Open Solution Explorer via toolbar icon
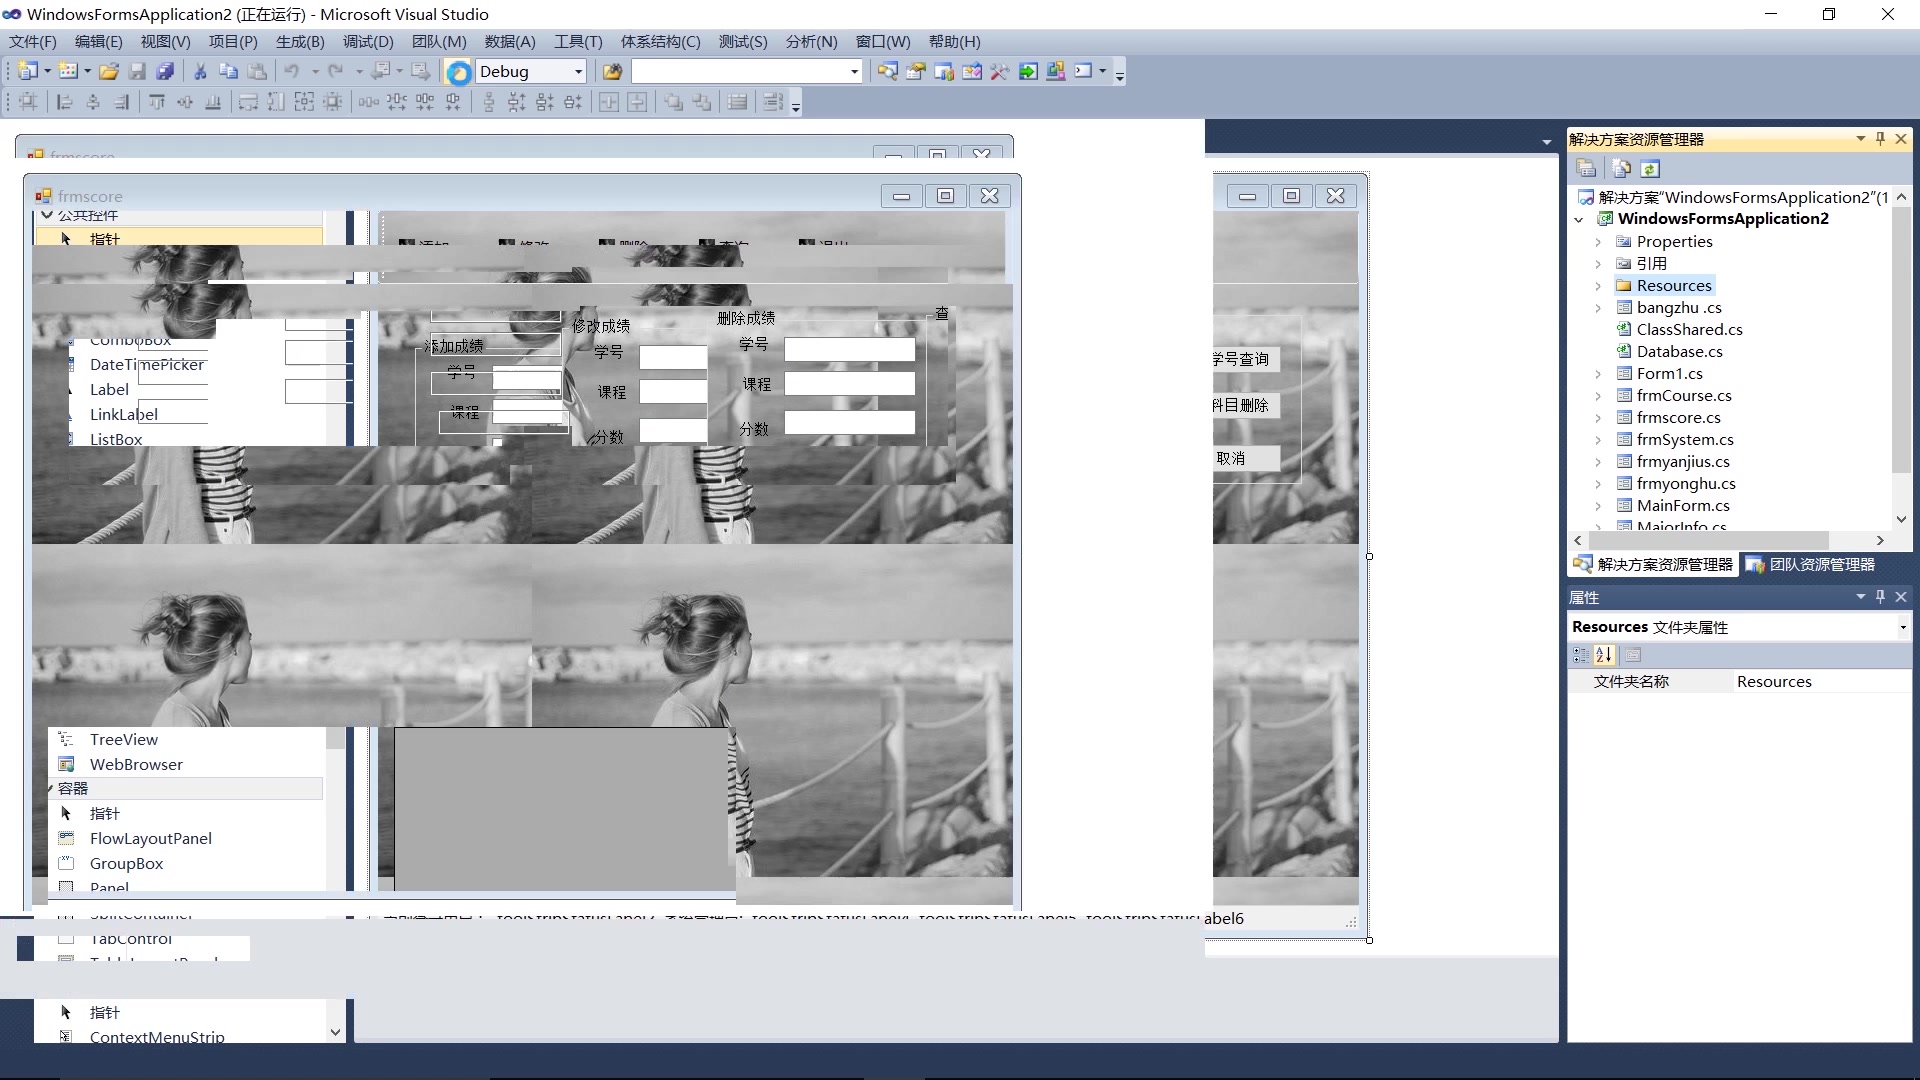This screenshot has width=1920, height=1080. click(x=888, y=71)
